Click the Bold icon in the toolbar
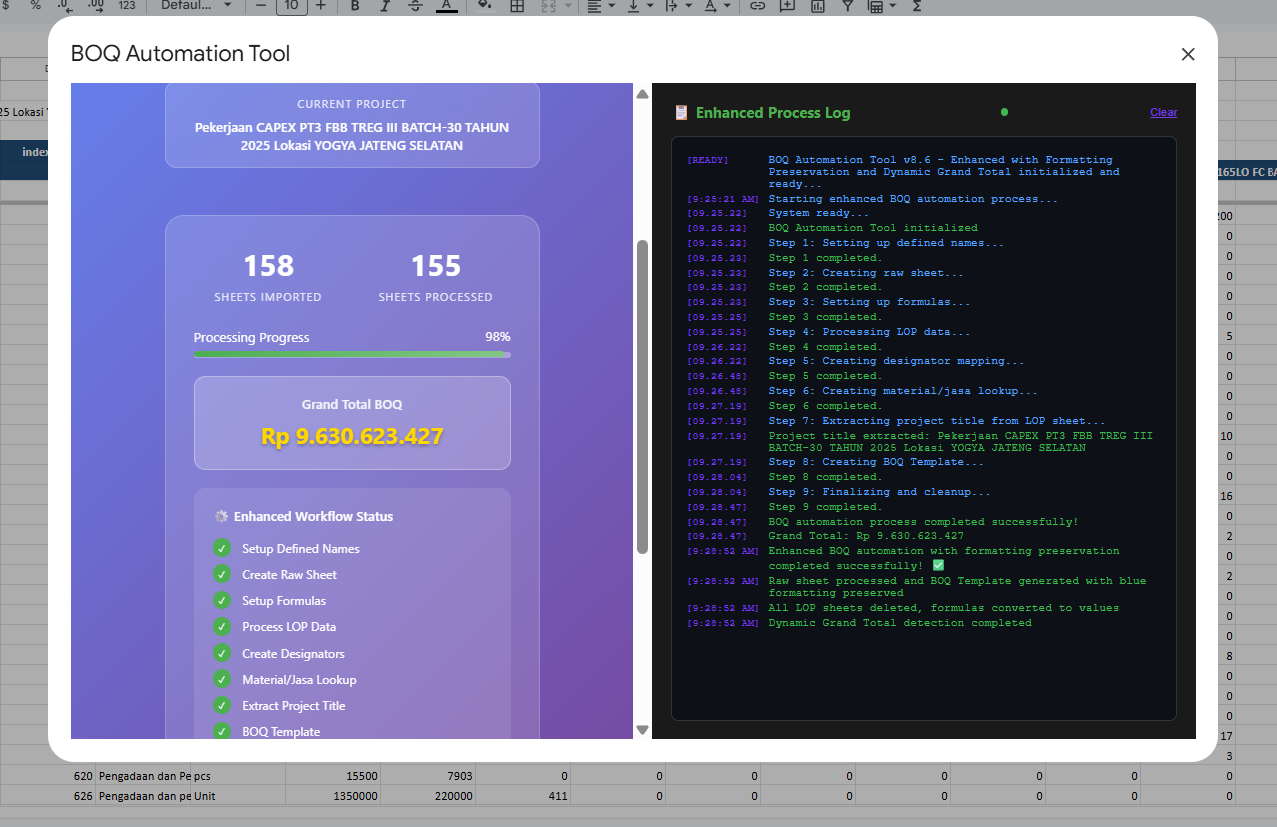Screen dimensions: 1277x827 click(355, 6)
